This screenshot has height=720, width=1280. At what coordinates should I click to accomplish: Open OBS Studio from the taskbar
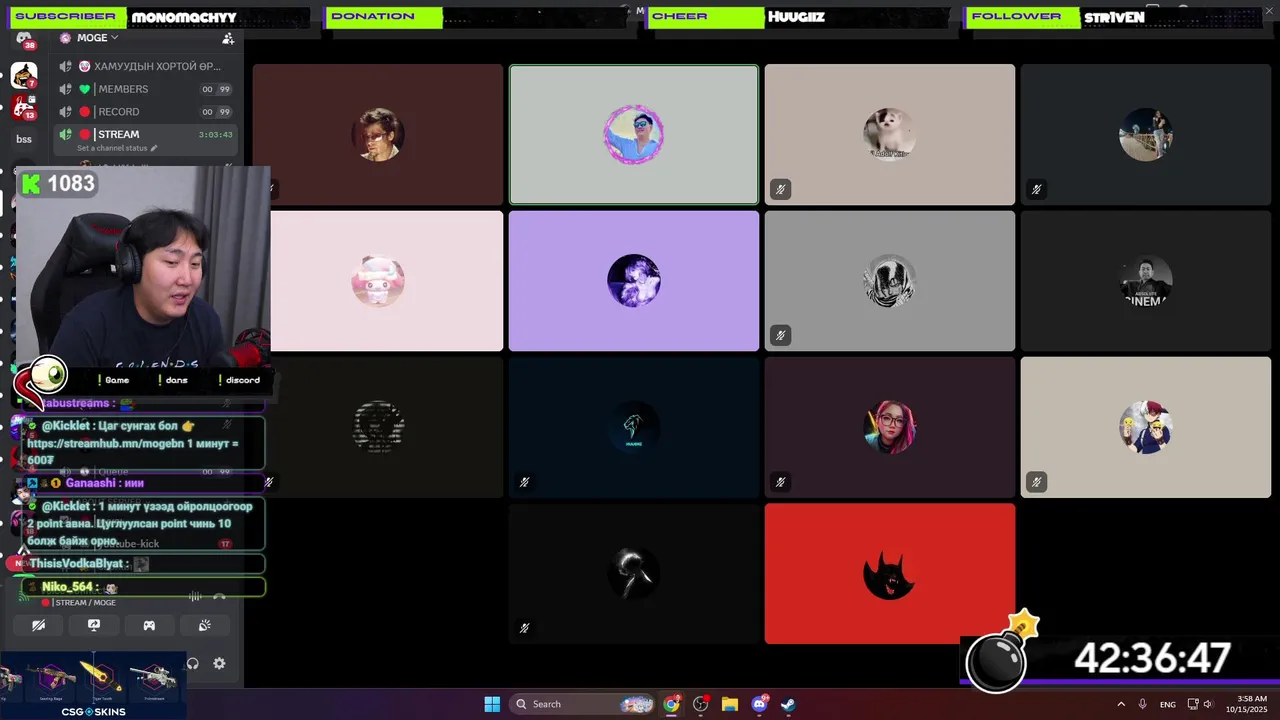(701, 704)
